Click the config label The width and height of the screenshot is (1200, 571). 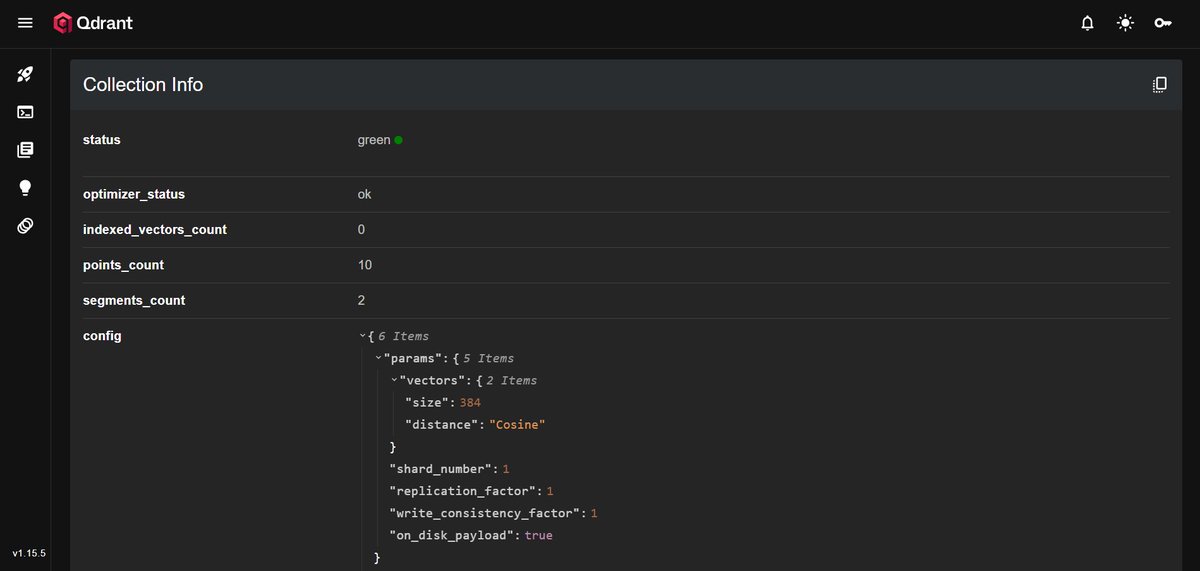pos(102,336)
